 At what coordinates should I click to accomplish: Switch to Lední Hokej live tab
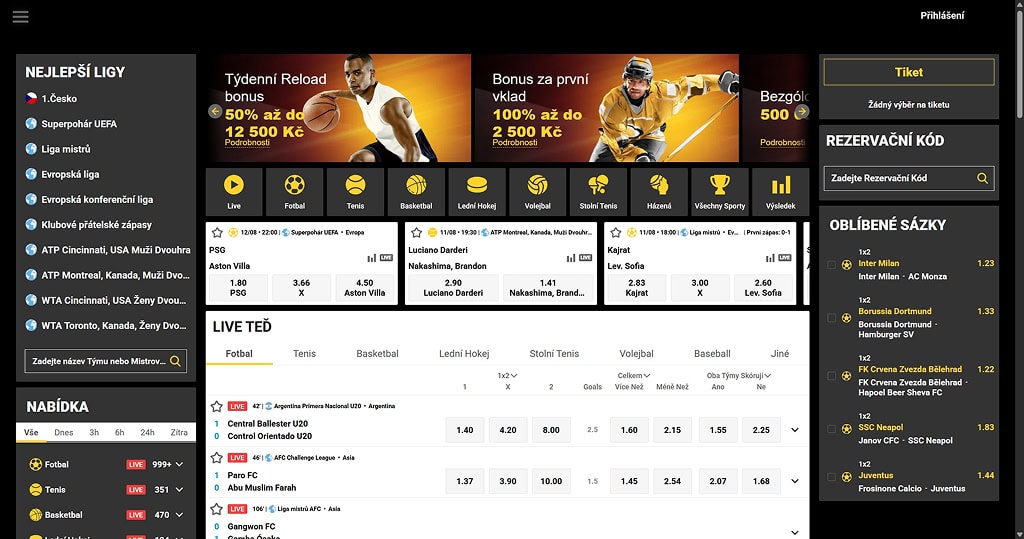pyautogui.click(x=464, y=353)
